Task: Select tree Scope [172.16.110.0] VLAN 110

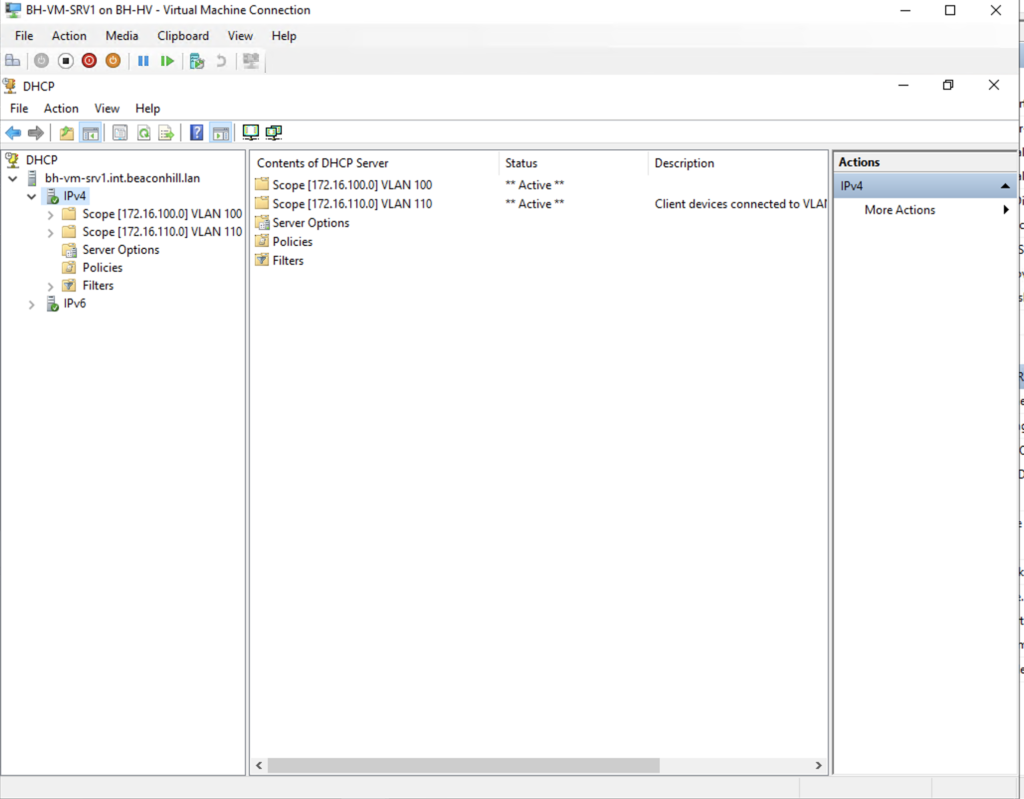Action: [162, 232]
